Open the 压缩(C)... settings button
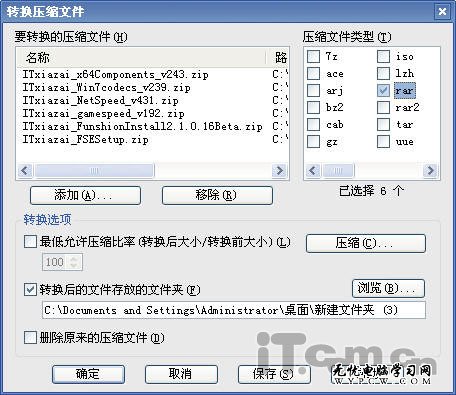 (x=366, y=243)
